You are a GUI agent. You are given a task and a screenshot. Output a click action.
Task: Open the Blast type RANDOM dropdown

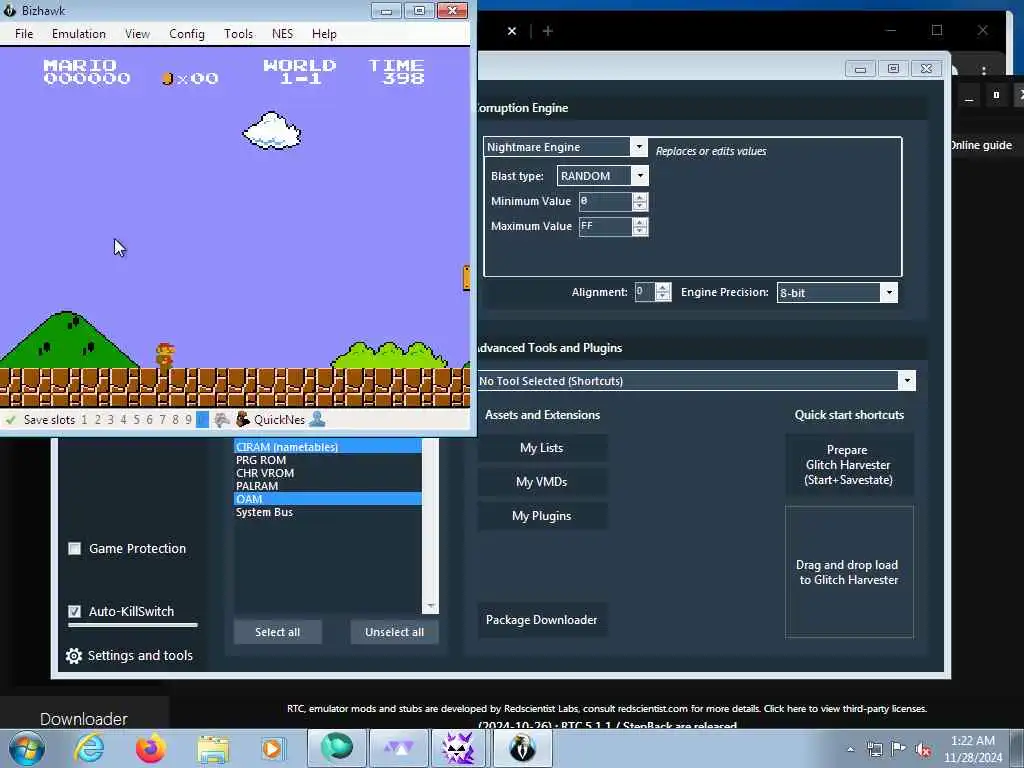point(640,176)
